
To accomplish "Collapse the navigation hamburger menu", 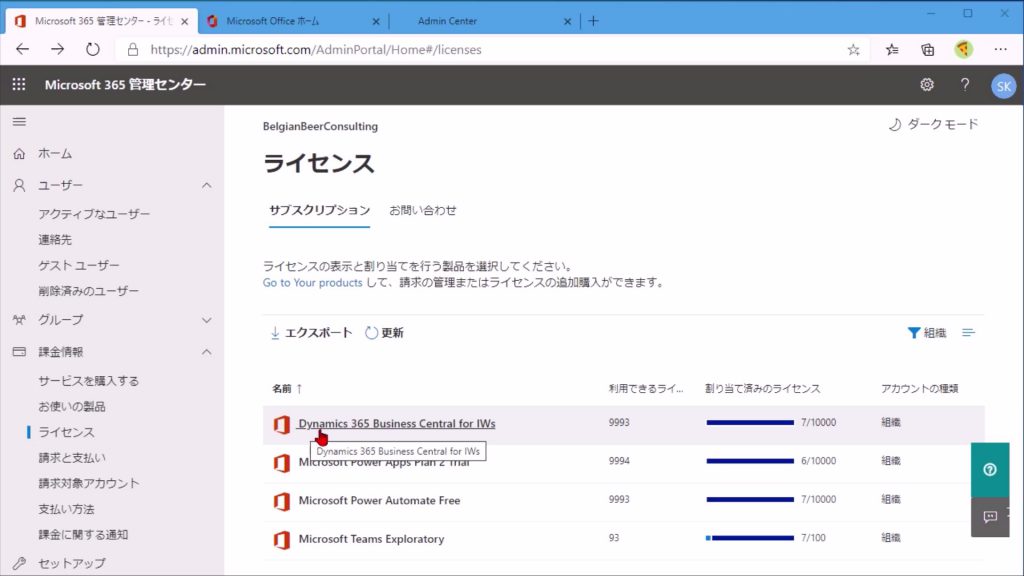I will [x=20, y=121].
